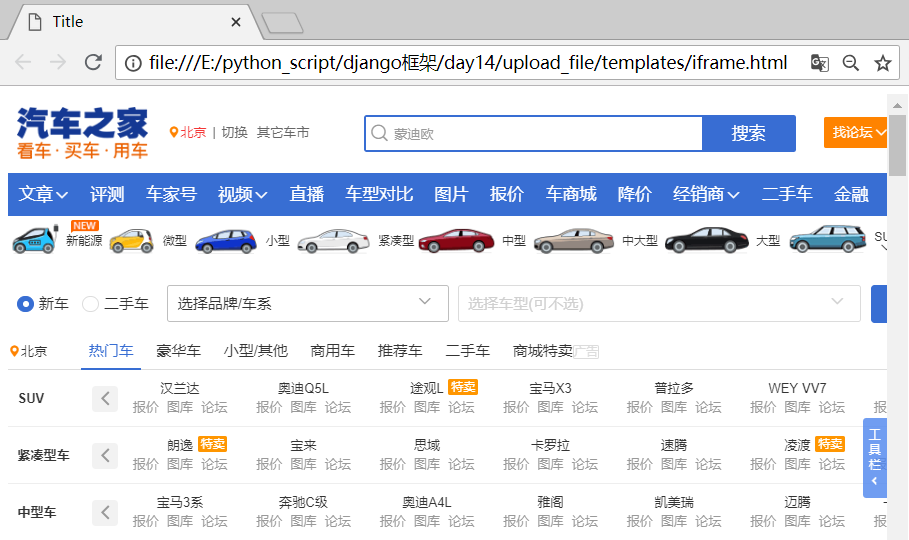The image size is (909, 540).
Task: Click the site info icon in address bar
Action: click(x=133, y=63)
